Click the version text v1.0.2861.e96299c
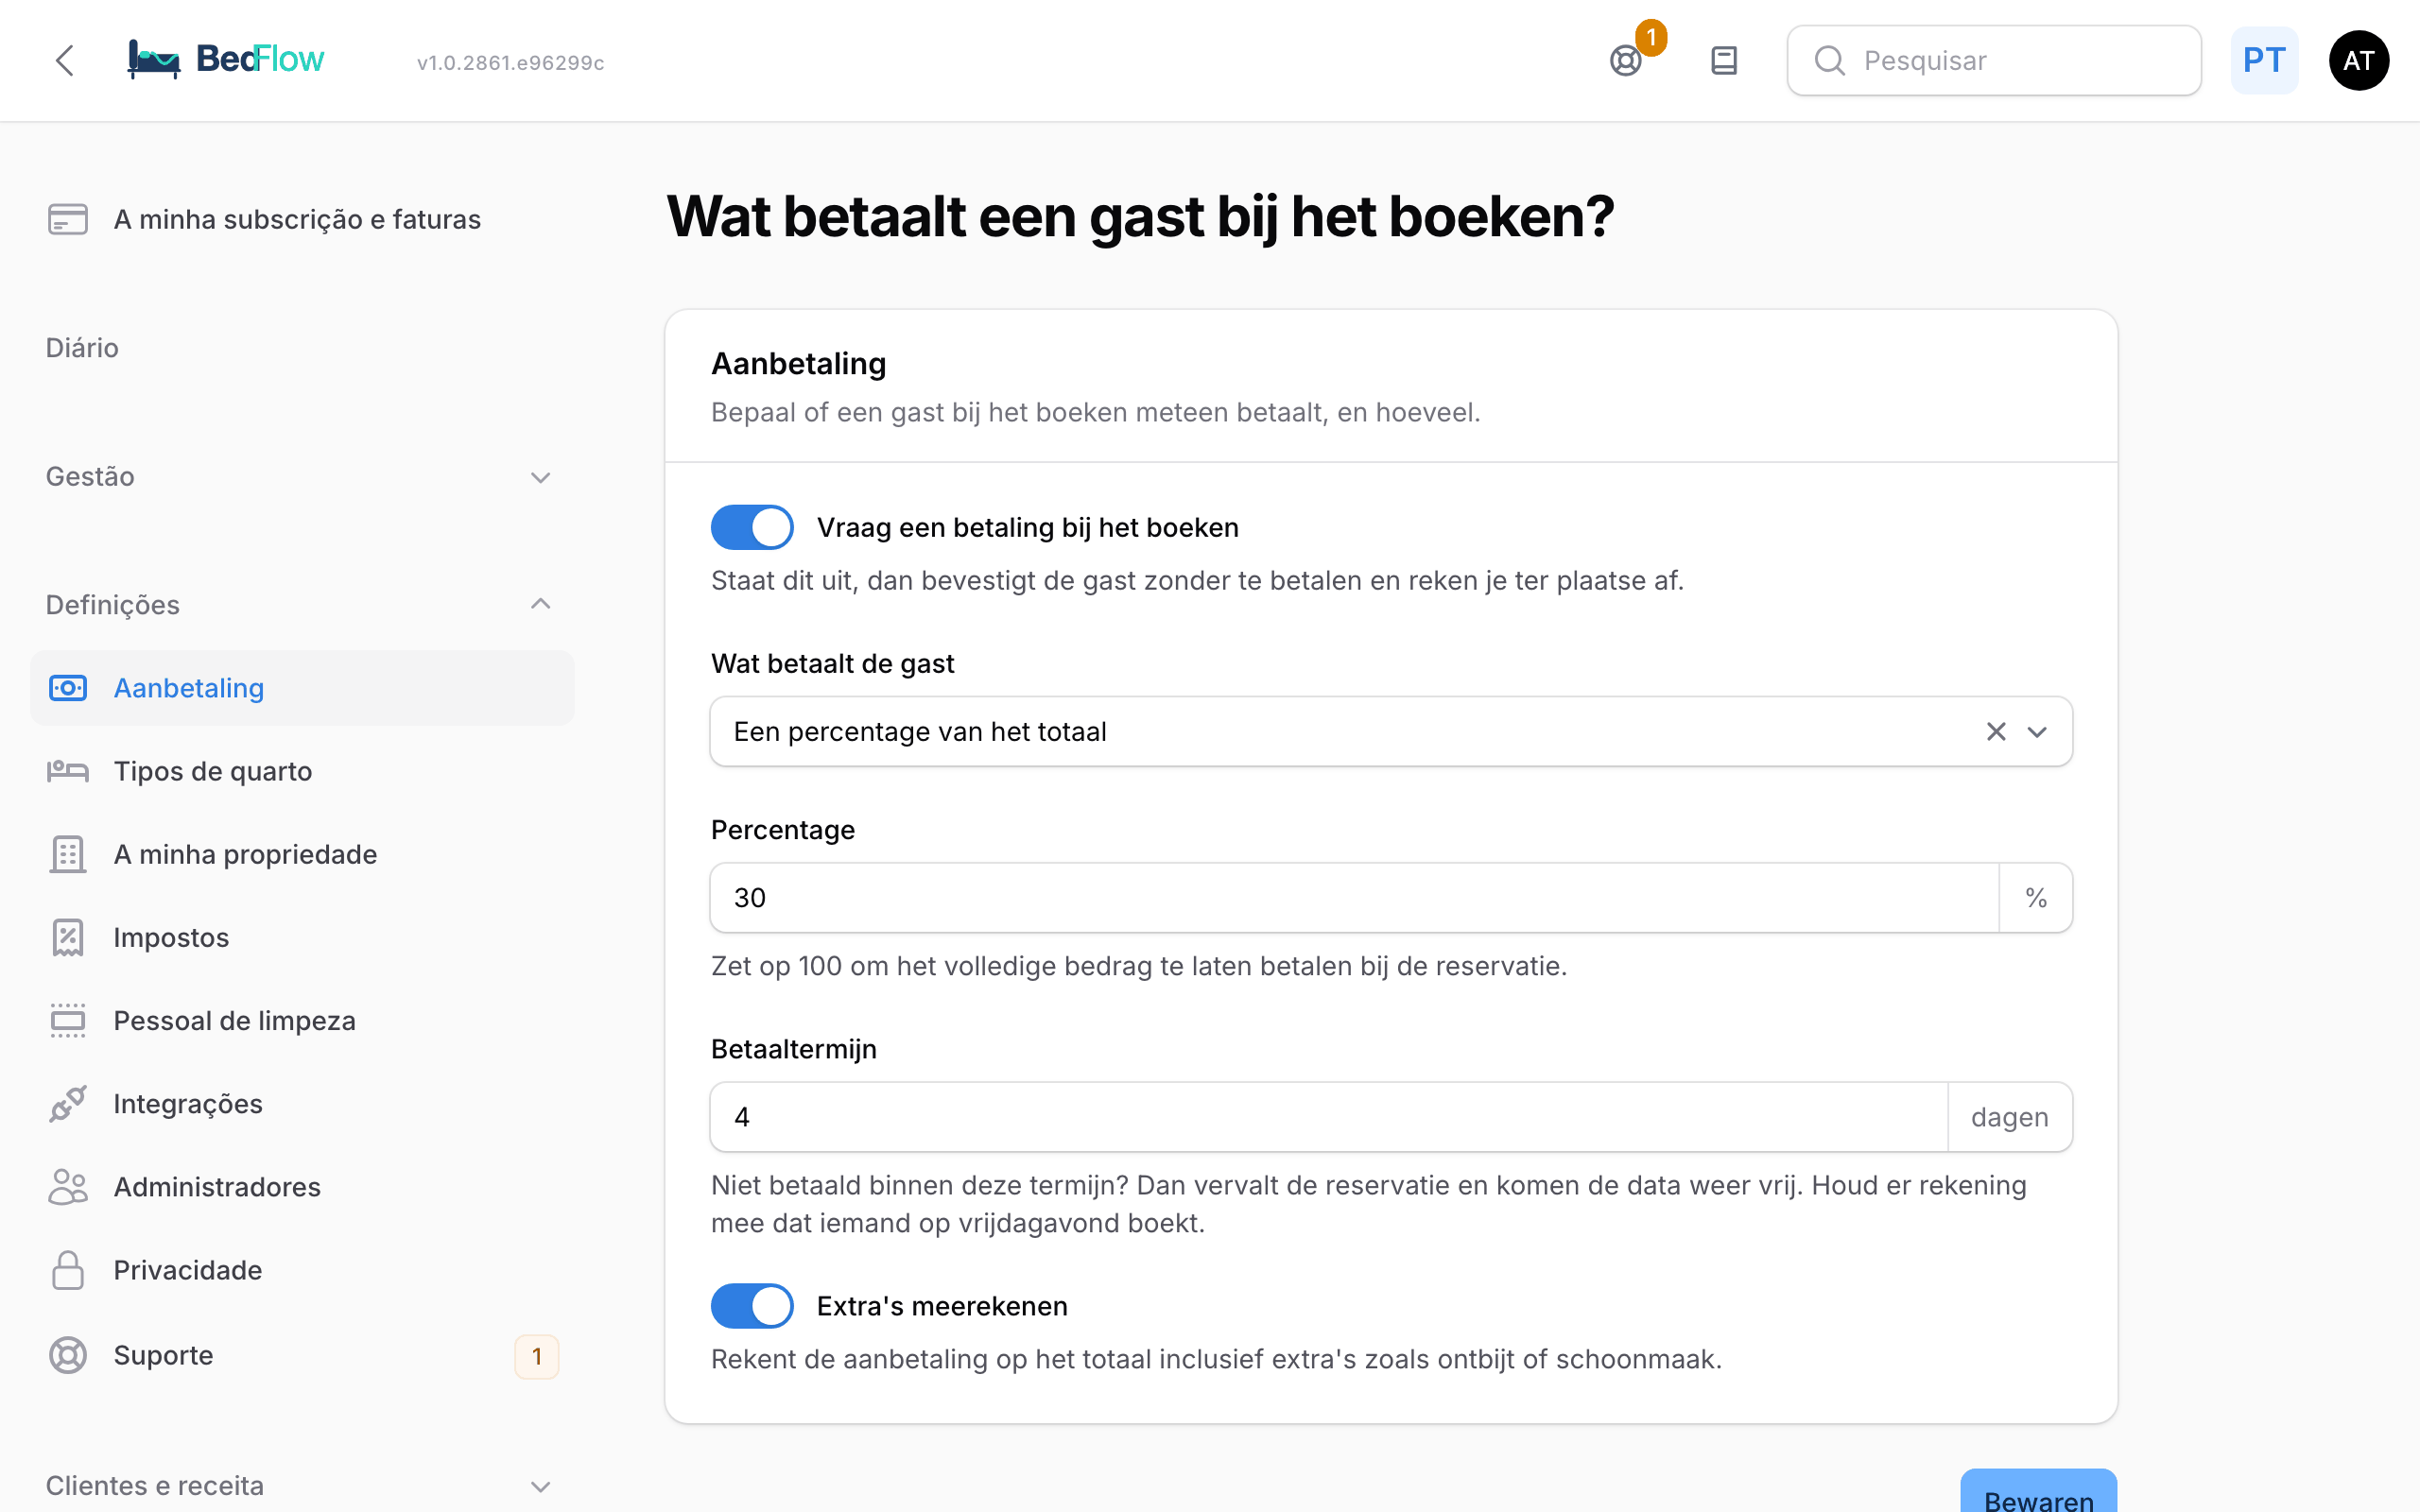This screenshot has height=1512, width=2420. tap(510, 62)
